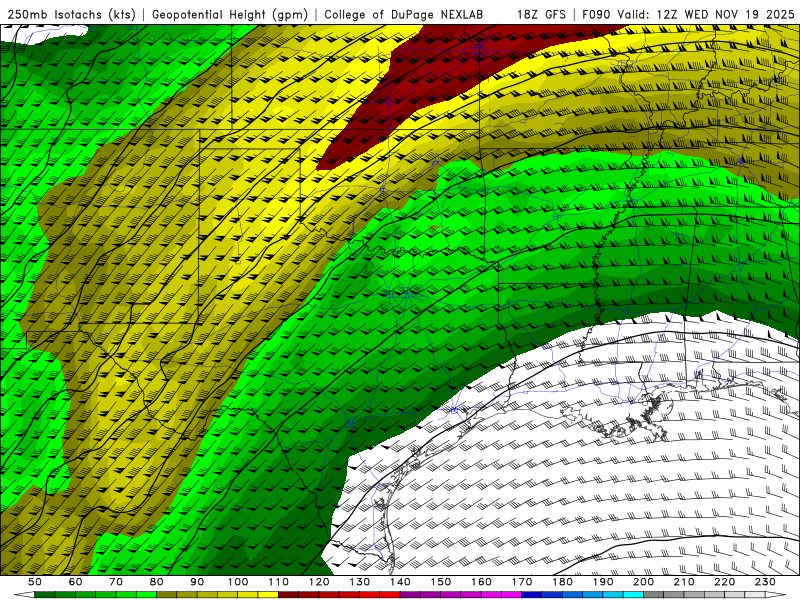Click the "Geopotential Height (gpm)" header label

point(232,14)
